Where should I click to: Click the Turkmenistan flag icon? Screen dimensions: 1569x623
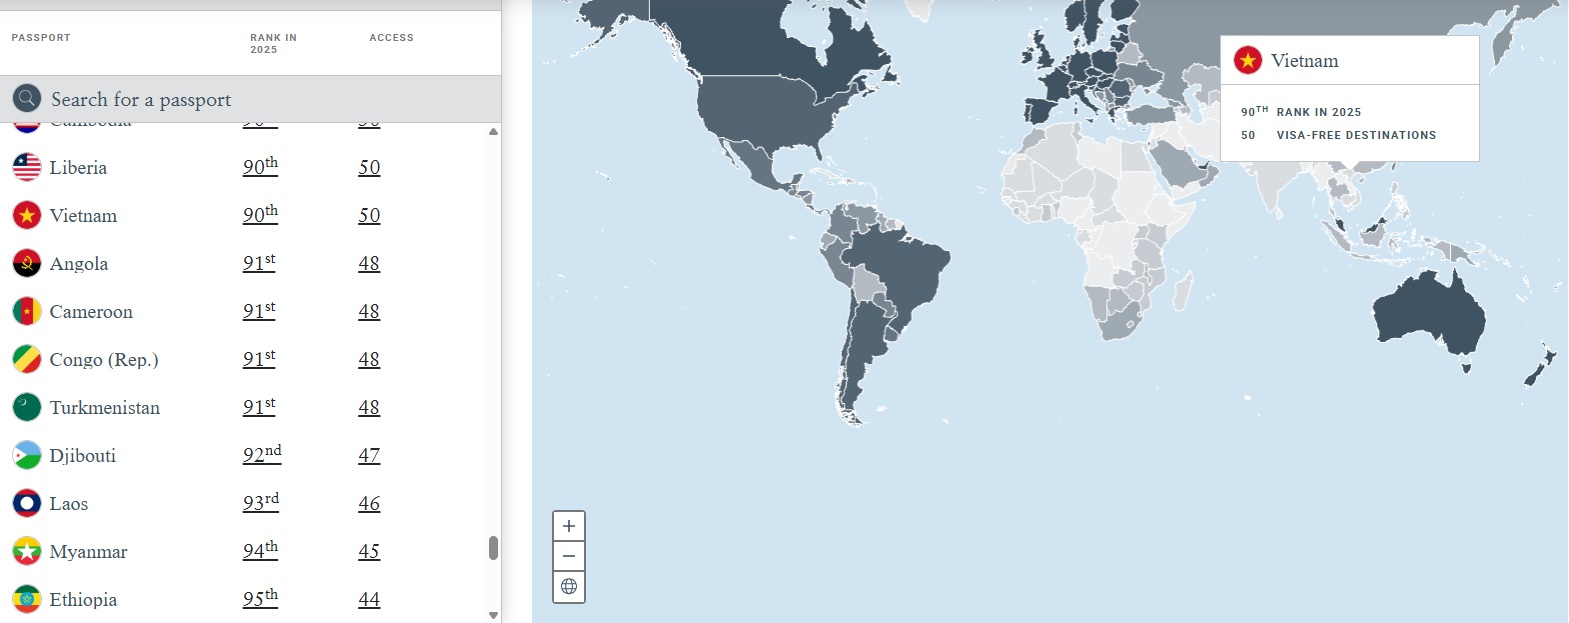point(27,407)
